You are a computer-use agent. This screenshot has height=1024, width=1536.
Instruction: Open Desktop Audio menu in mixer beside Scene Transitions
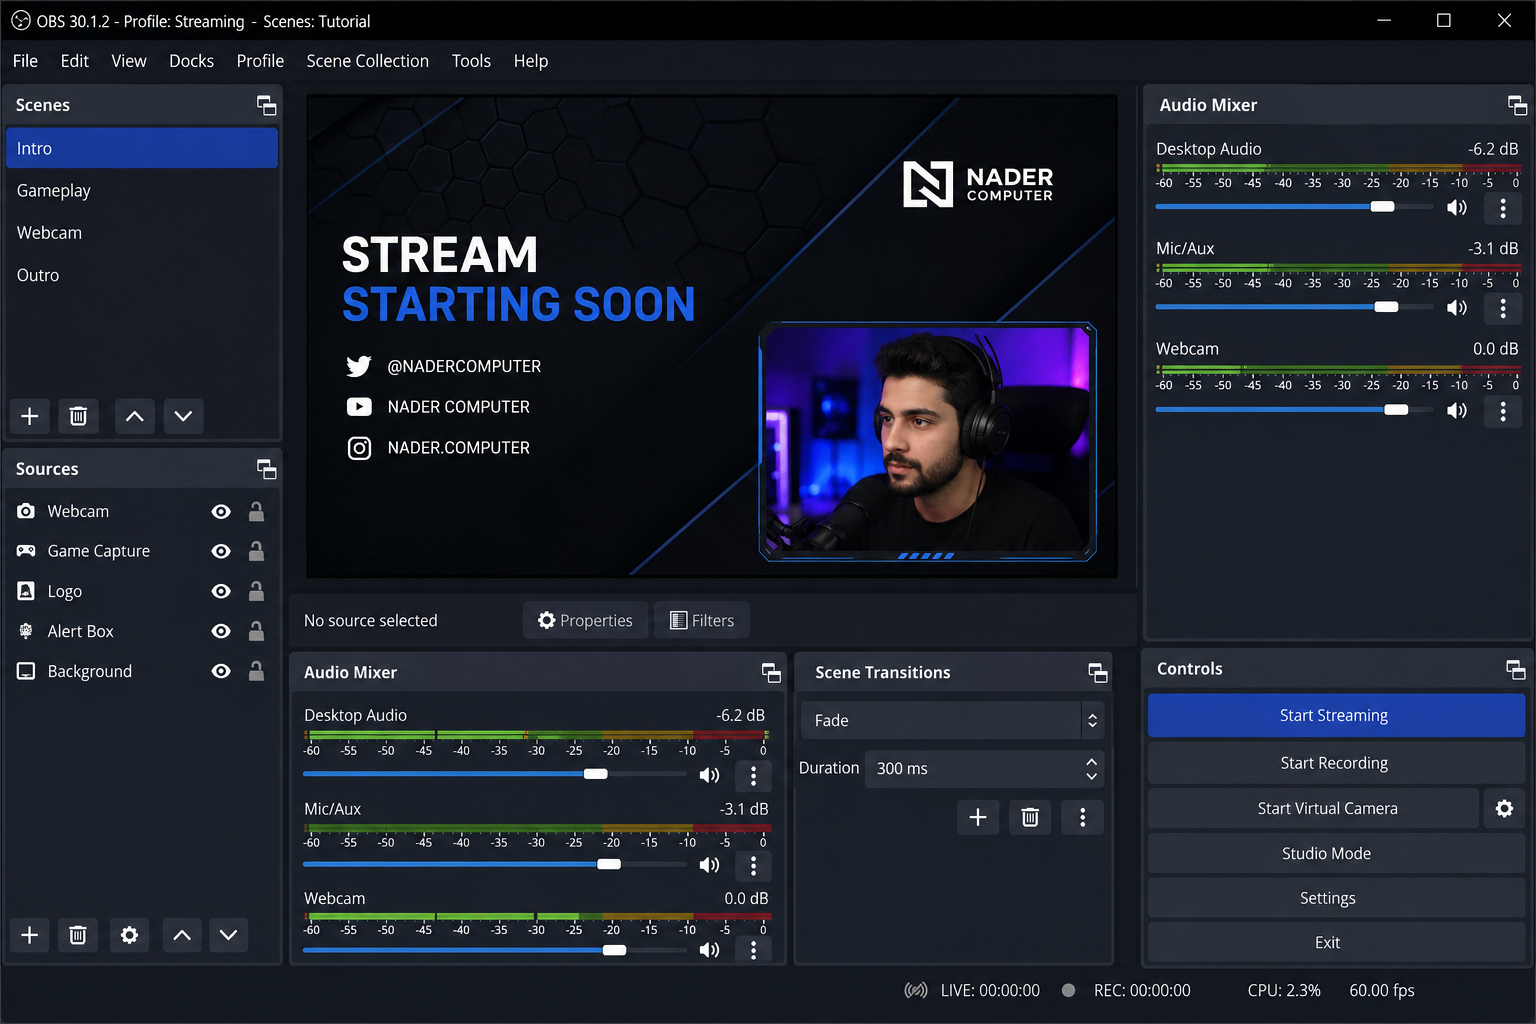click(x=753, y=775)
